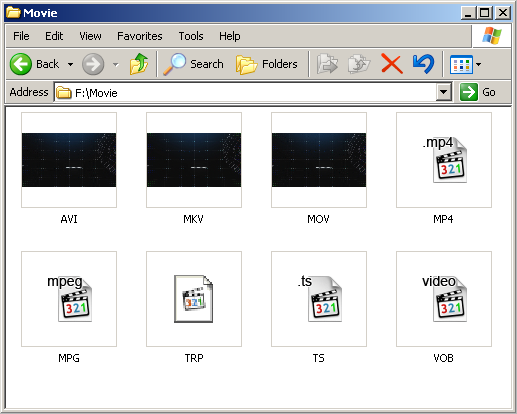This screenshot has width=517, height=414.
Task: Minimize the Movie window
Action: 468,13
